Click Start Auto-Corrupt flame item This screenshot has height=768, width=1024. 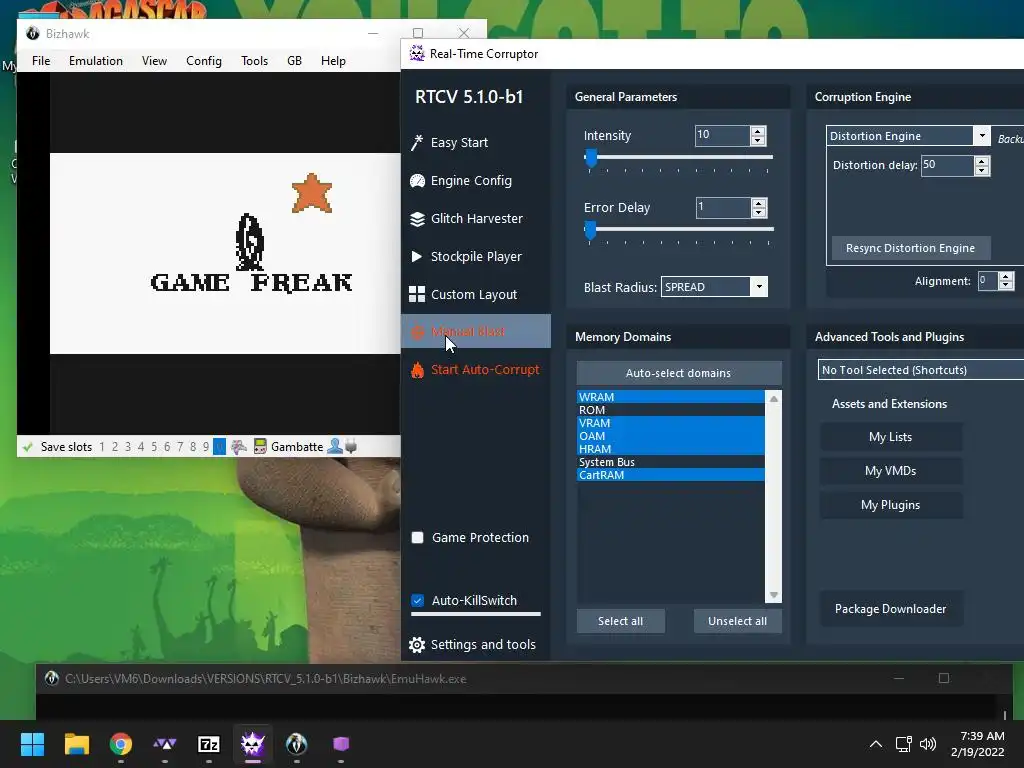coord(475,369)
